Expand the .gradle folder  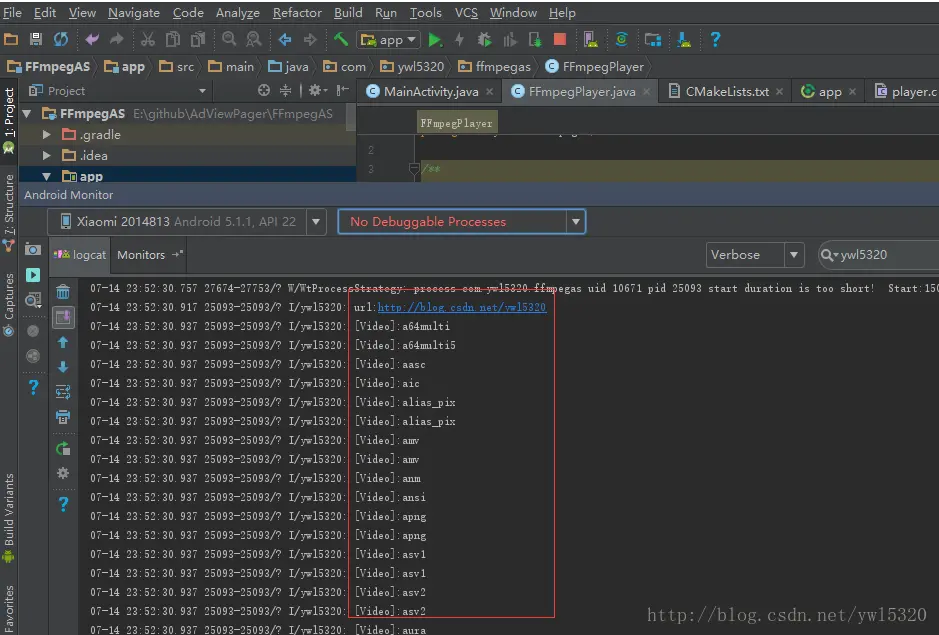coord(46,135)
